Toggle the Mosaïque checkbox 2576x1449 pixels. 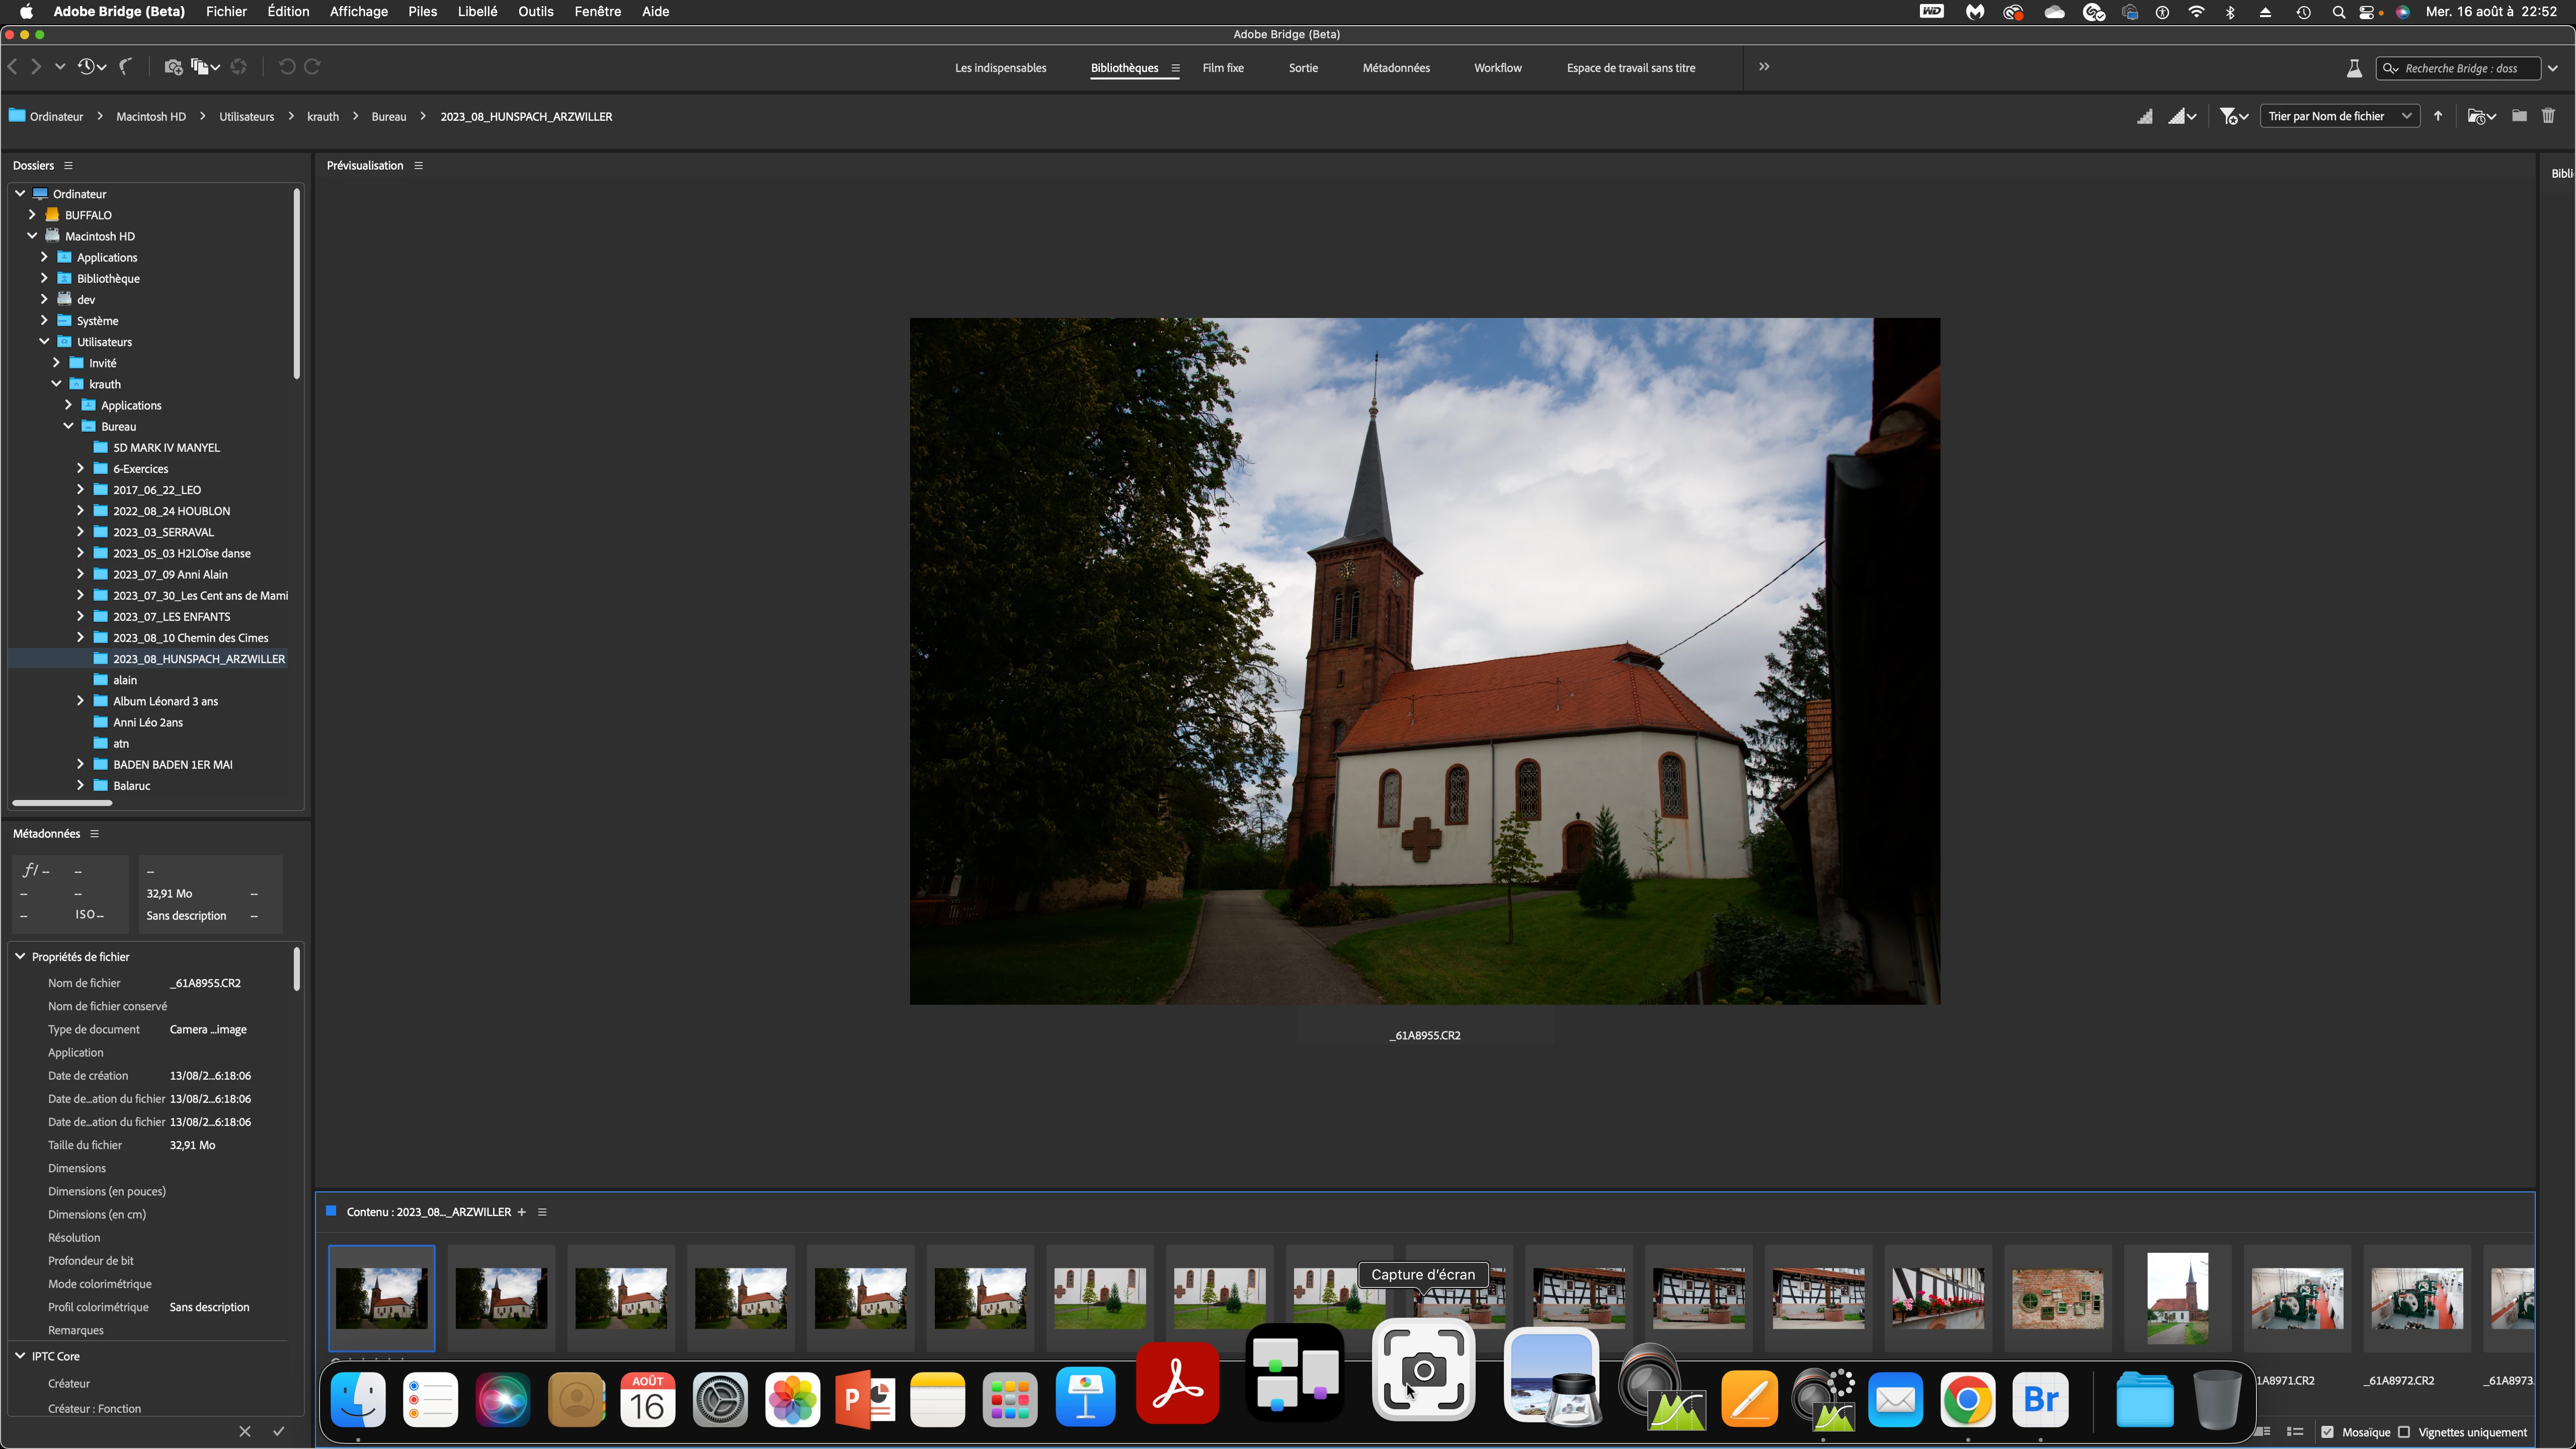click(2328, 1432)
